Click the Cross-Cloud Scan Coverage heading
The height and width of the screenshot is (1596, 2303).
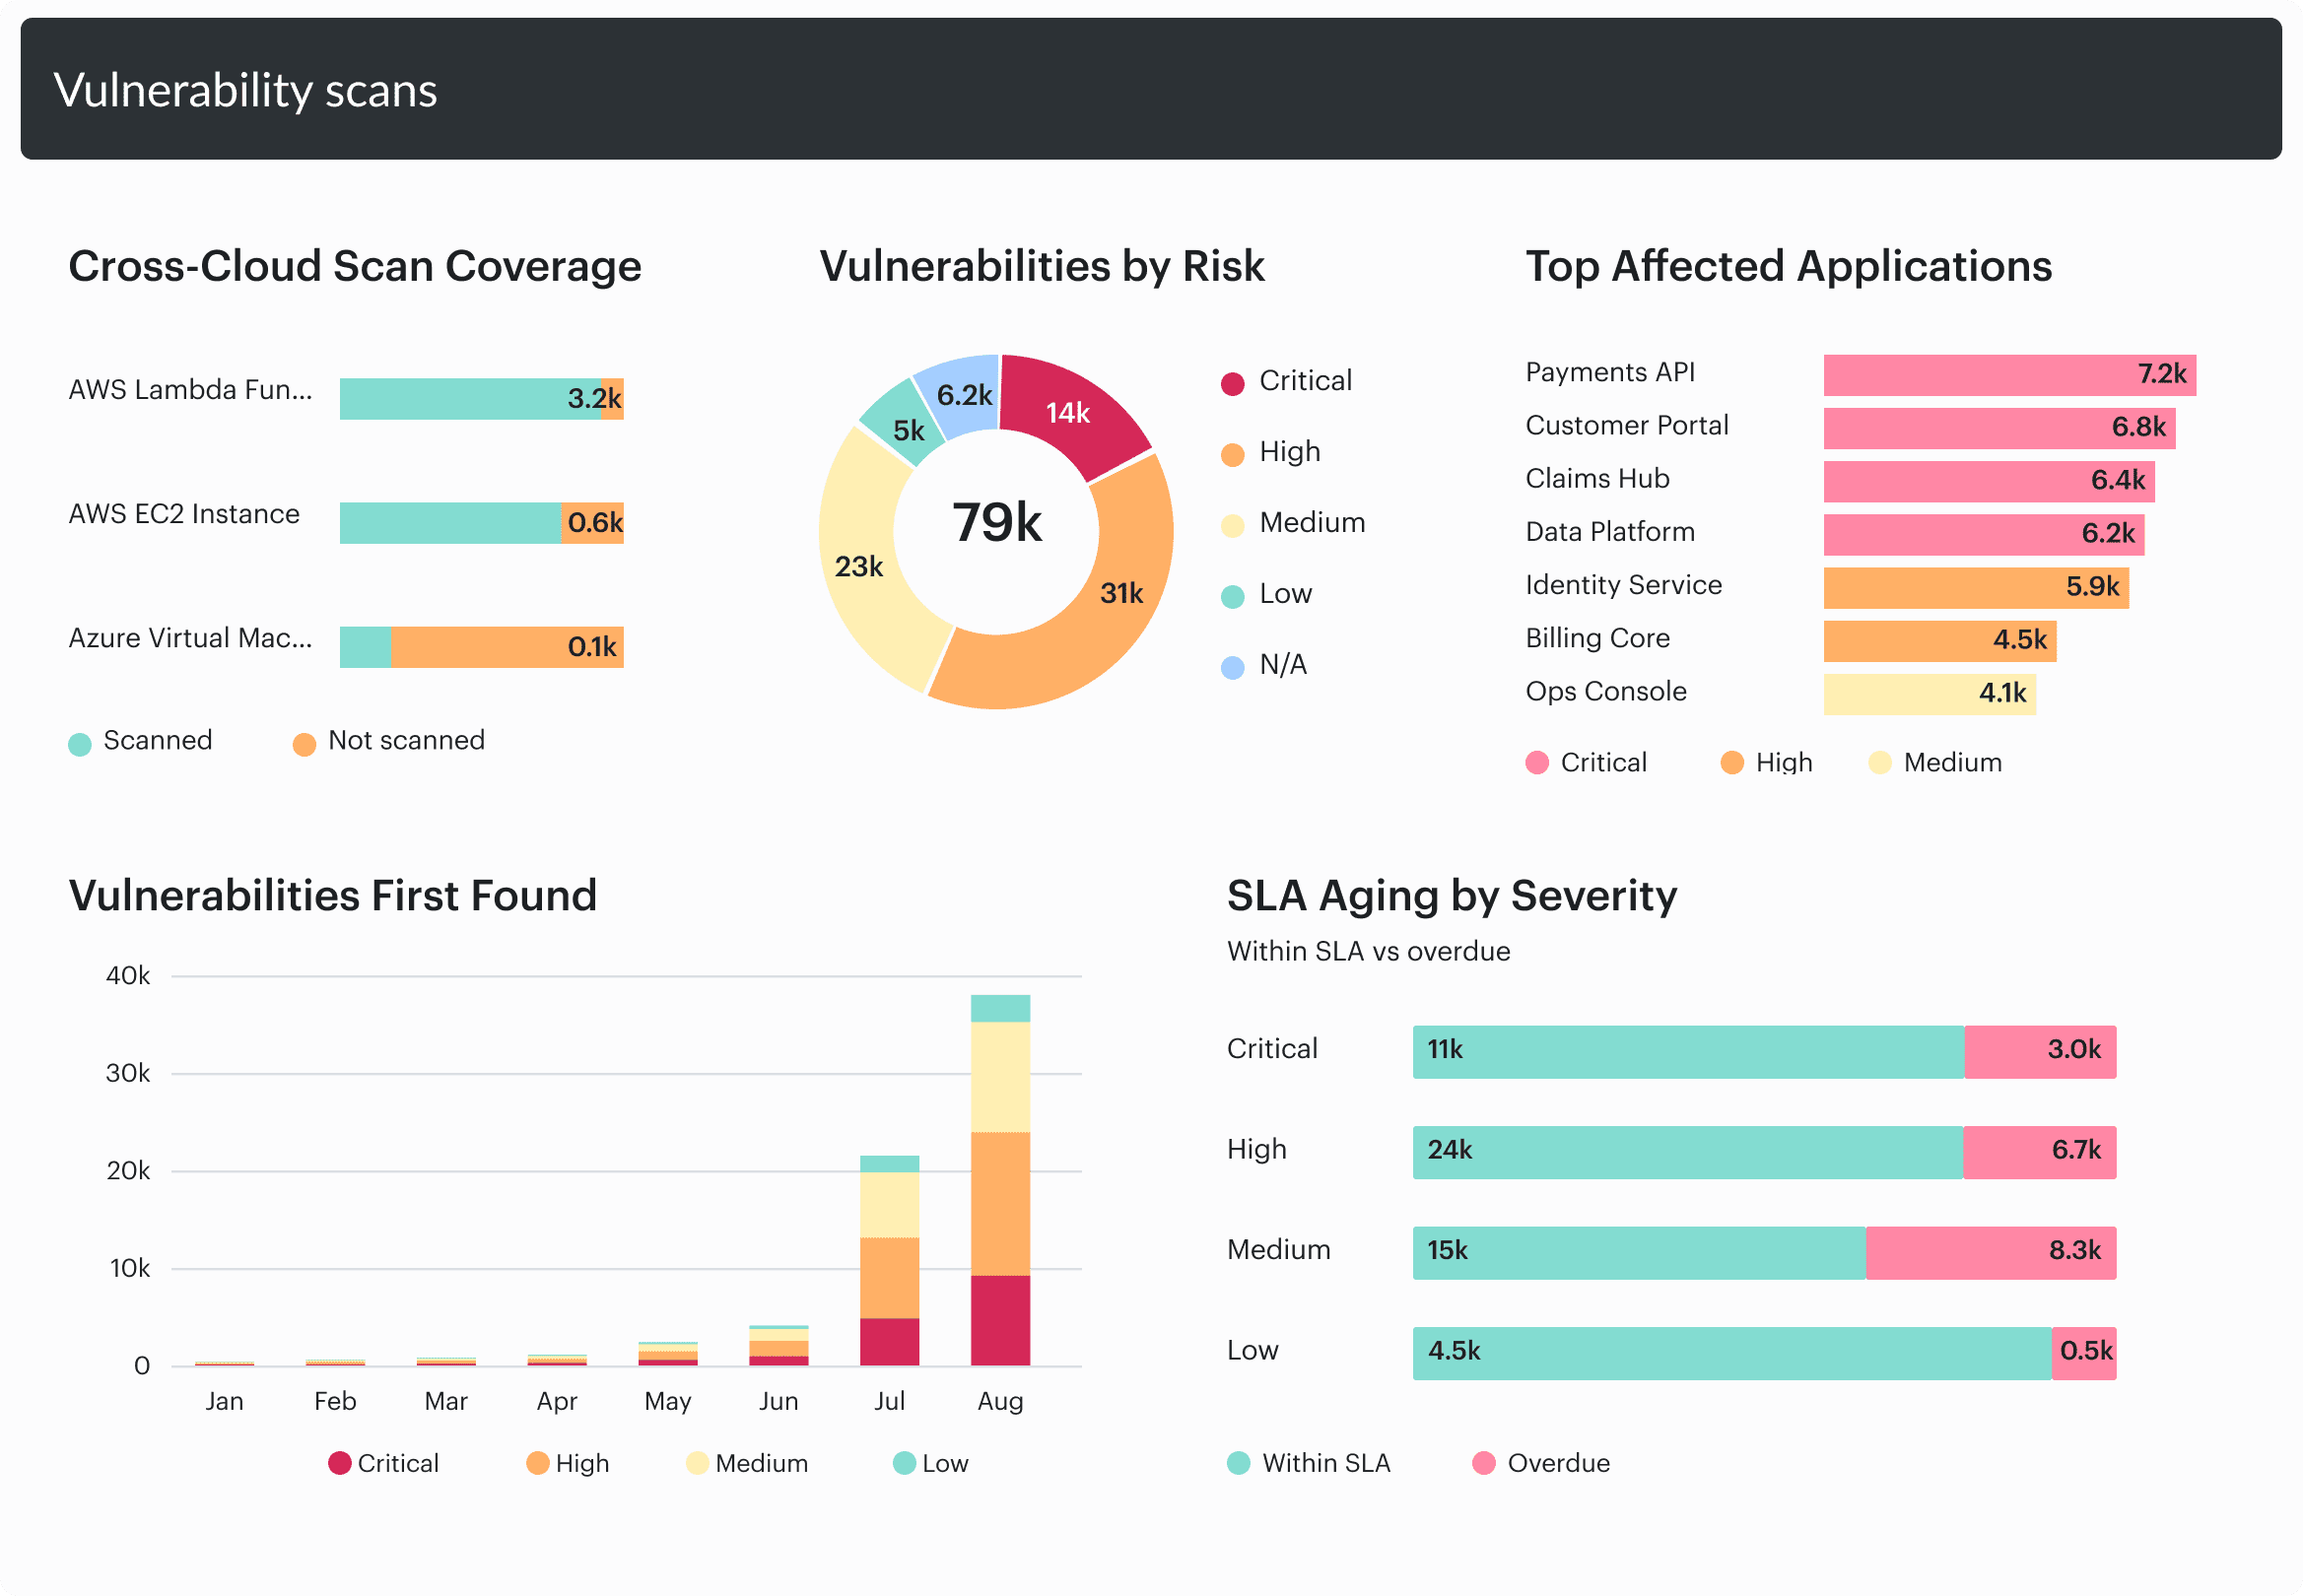click(x=354, y=266)
